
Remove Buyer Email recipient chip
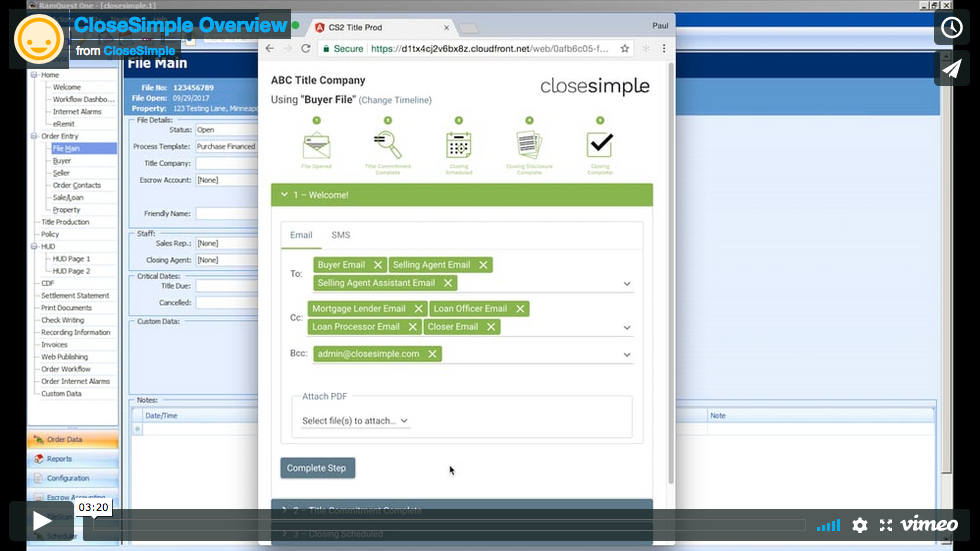click(378, 265)
